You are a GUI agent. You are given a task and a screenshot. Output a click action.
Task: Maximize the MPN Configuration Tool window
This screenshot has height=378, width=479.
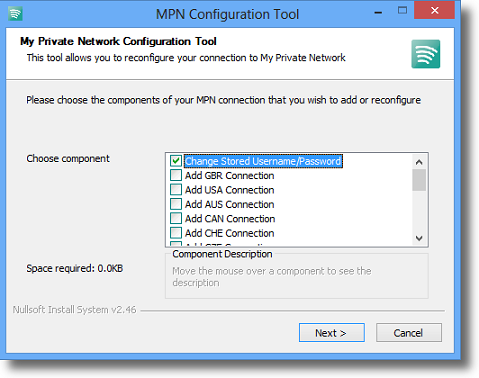tap(402, 11)
